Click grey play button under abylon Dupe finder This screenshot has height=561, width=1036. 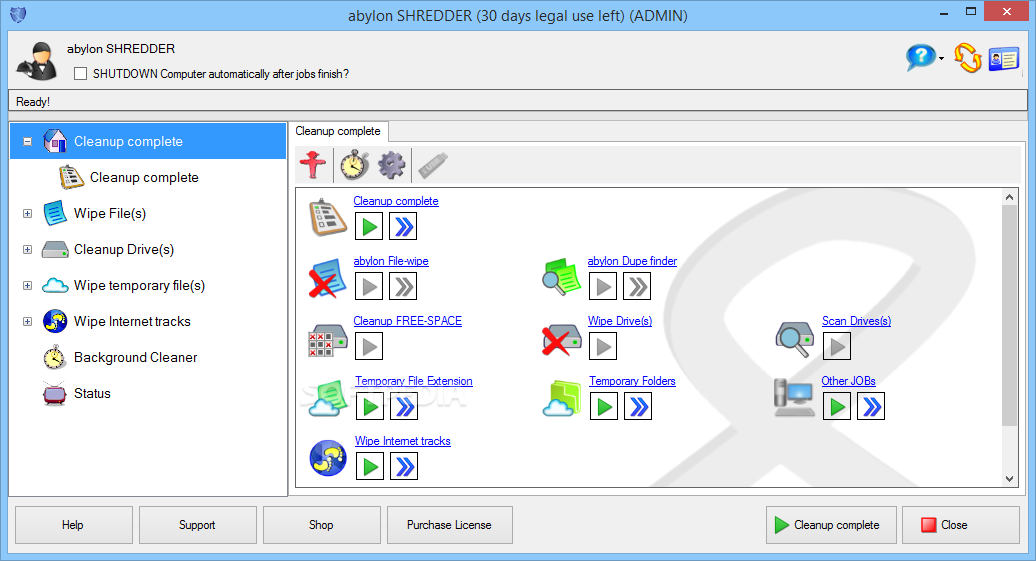click(603, 287)
